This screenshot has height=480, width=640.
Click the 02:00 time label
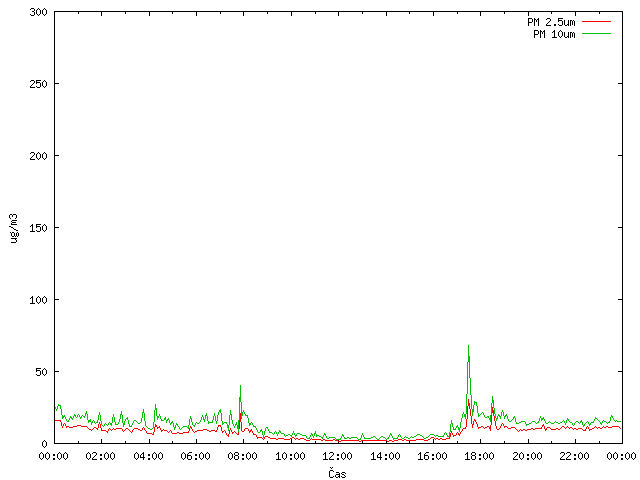[x=100, y=456]
